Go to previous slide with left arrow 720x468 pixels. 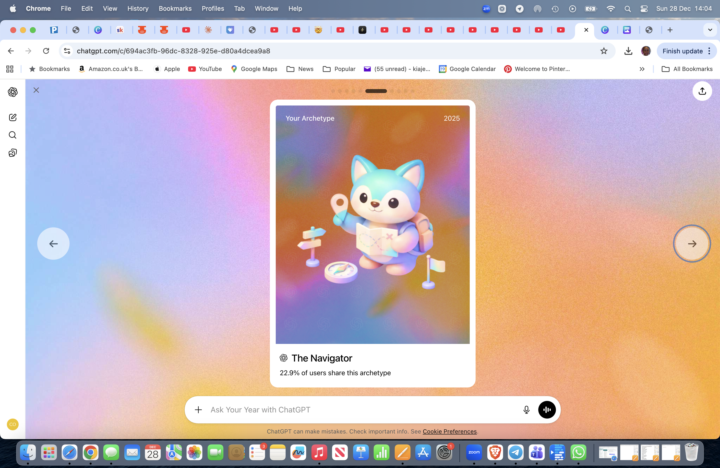(53, 244)
